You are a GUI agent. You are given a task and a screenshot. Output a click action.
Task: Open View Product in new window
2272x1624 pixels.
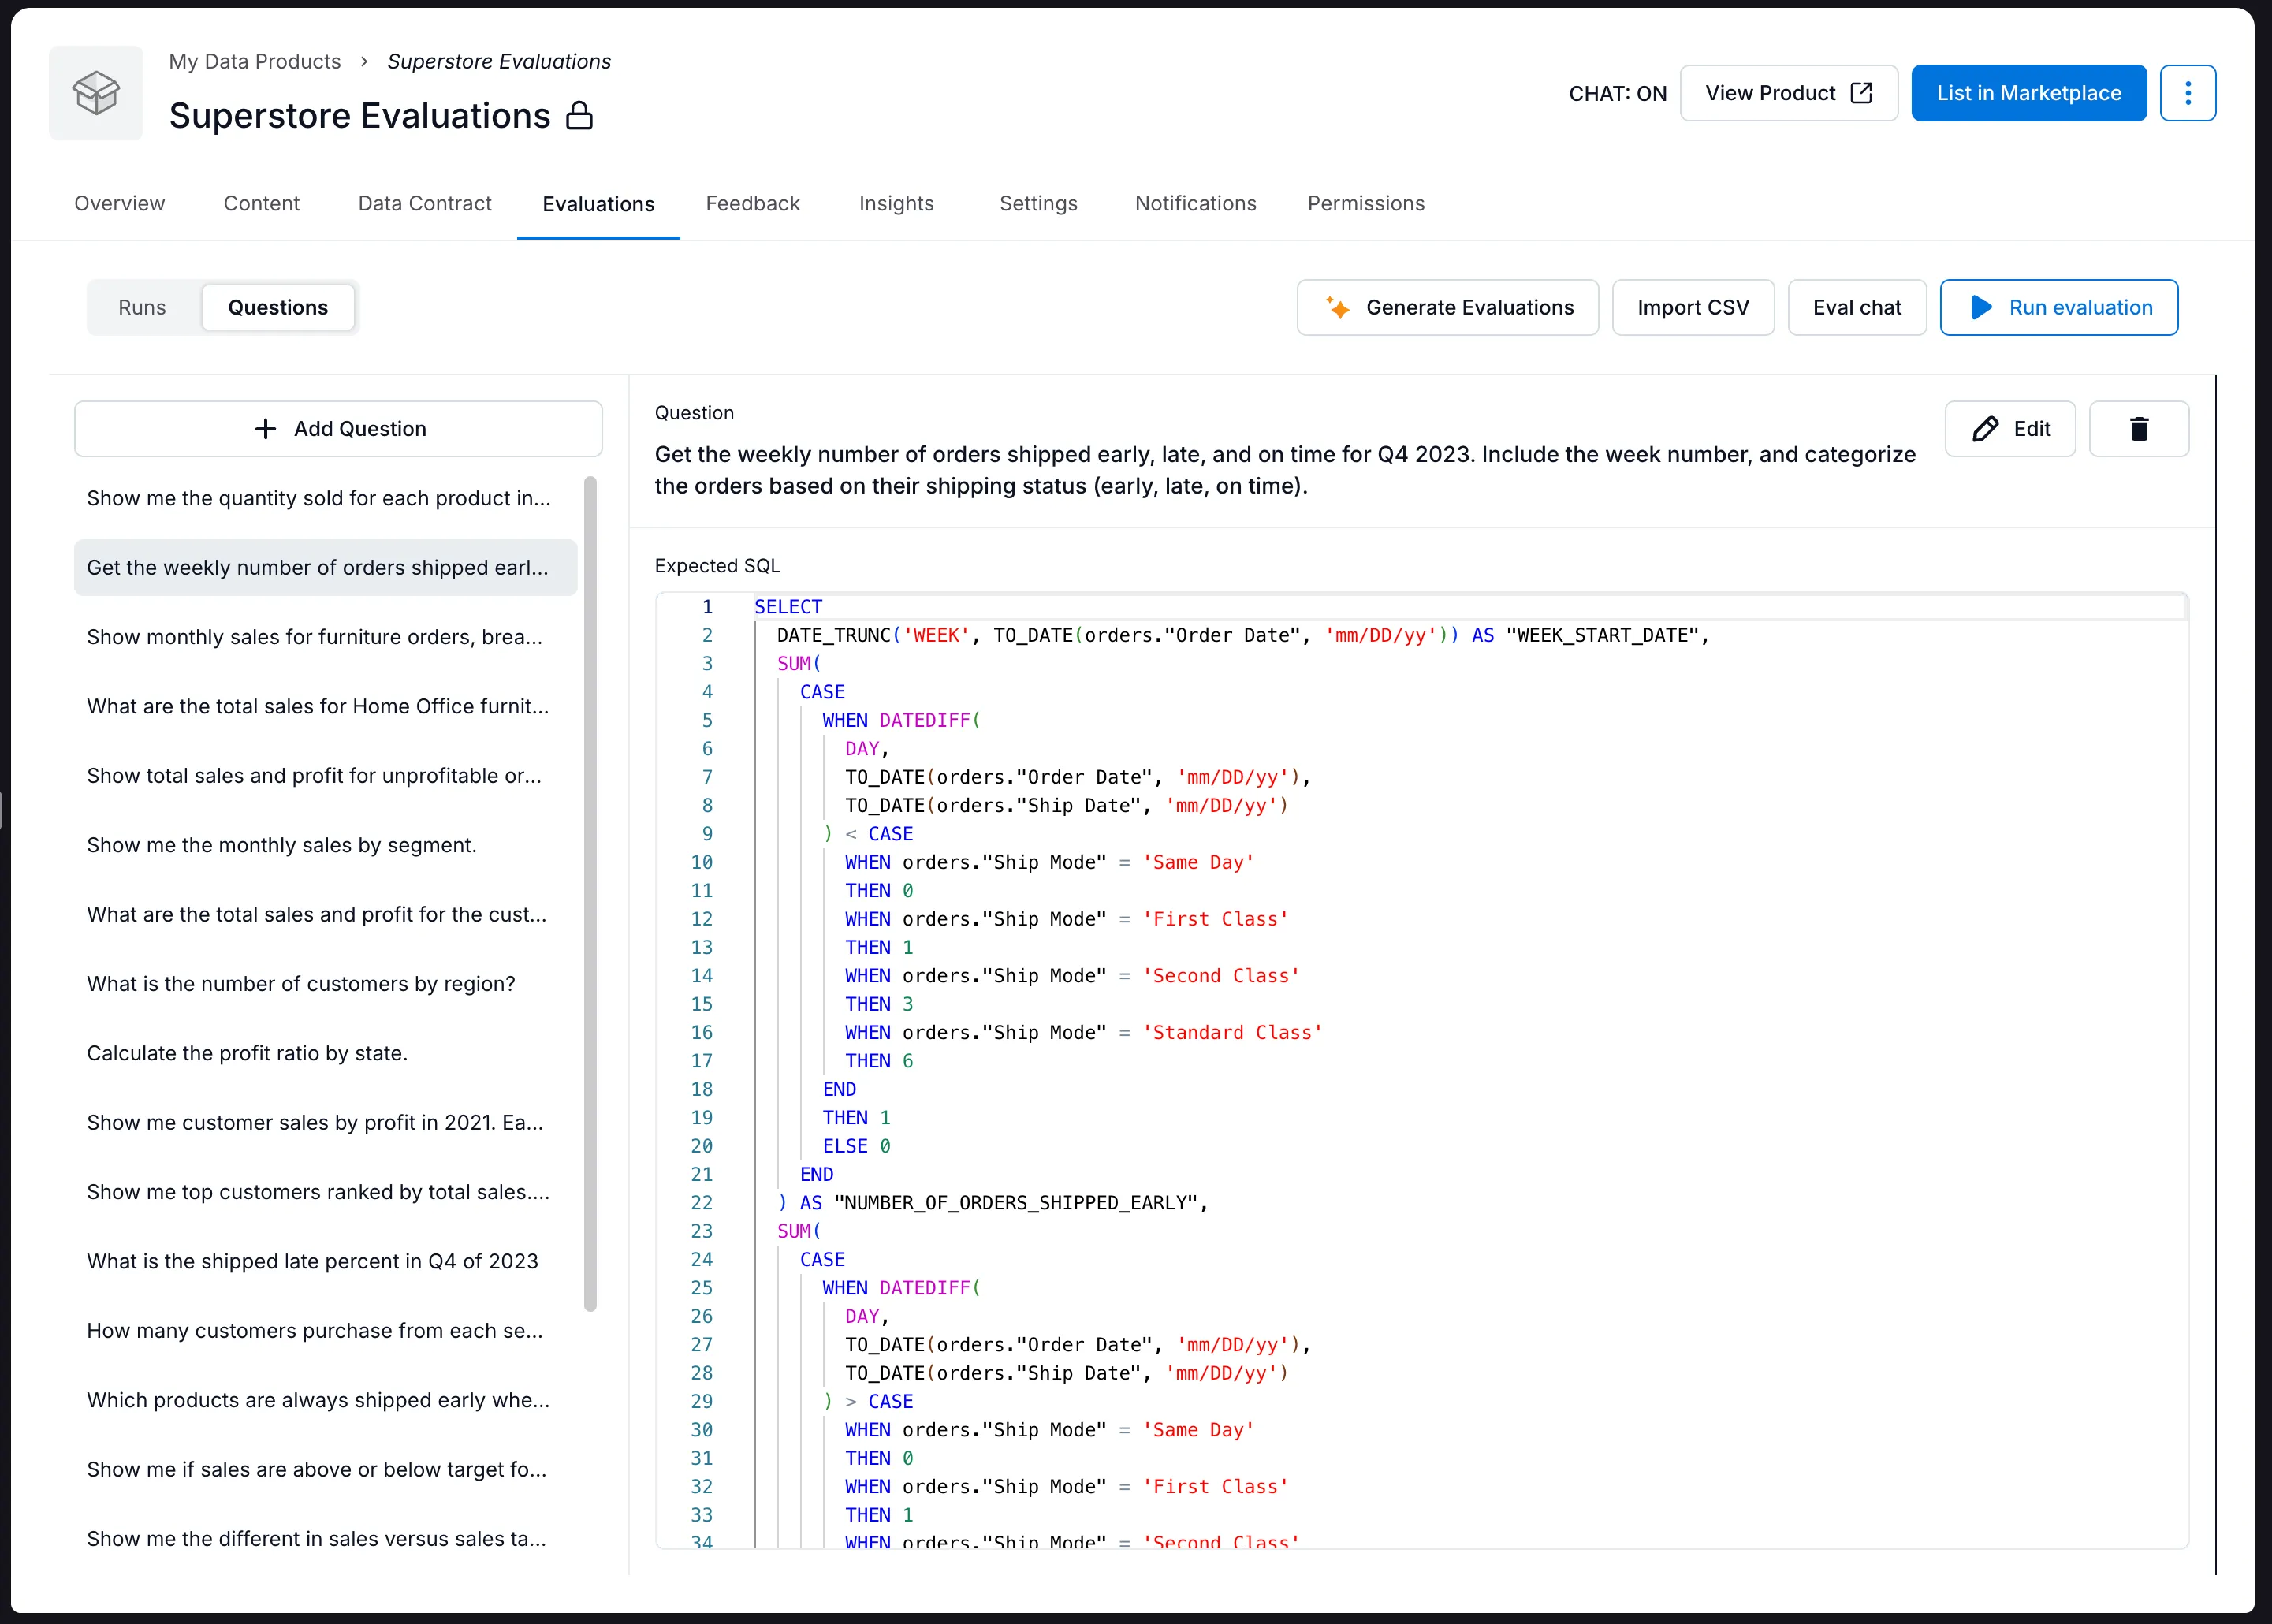tap(1788, 93)
